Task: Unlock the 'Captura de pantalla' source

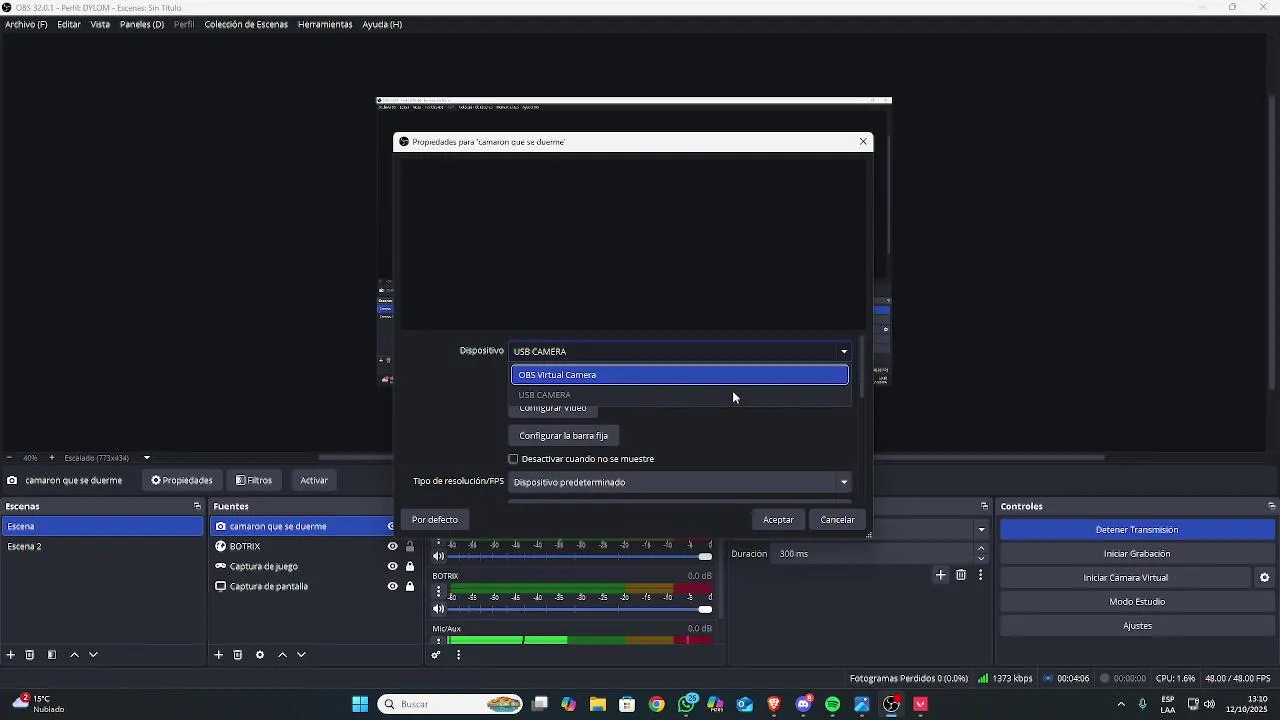Action: [410, 587]
